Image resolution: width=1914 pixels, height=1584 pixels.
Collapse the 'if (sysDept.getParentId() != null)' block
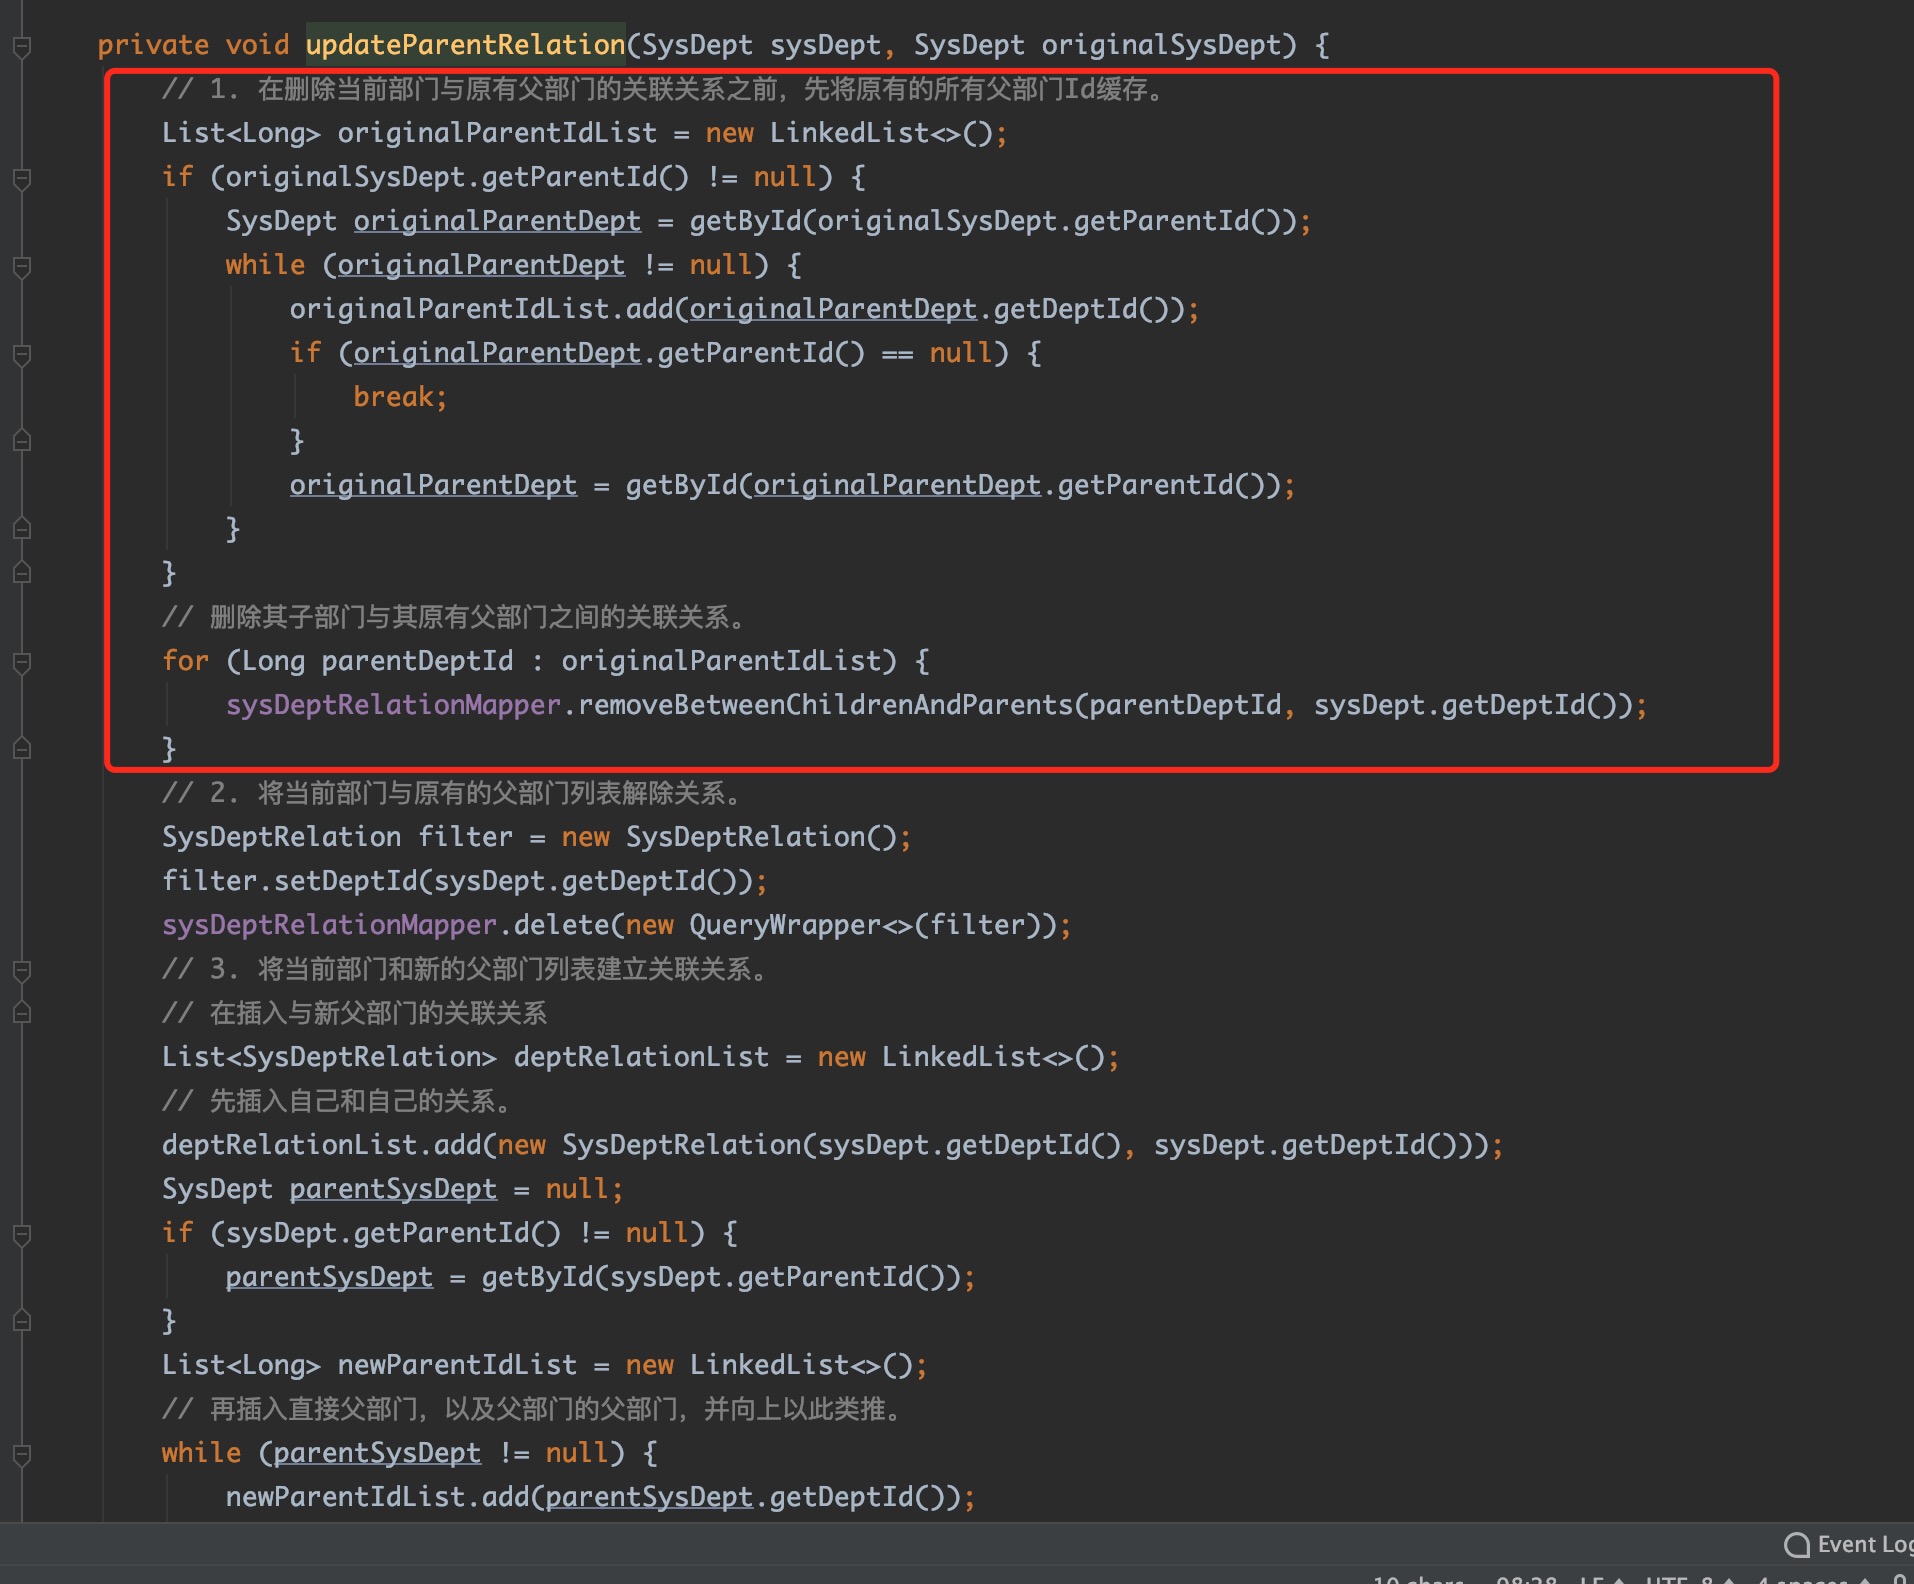click(22, 1234)
